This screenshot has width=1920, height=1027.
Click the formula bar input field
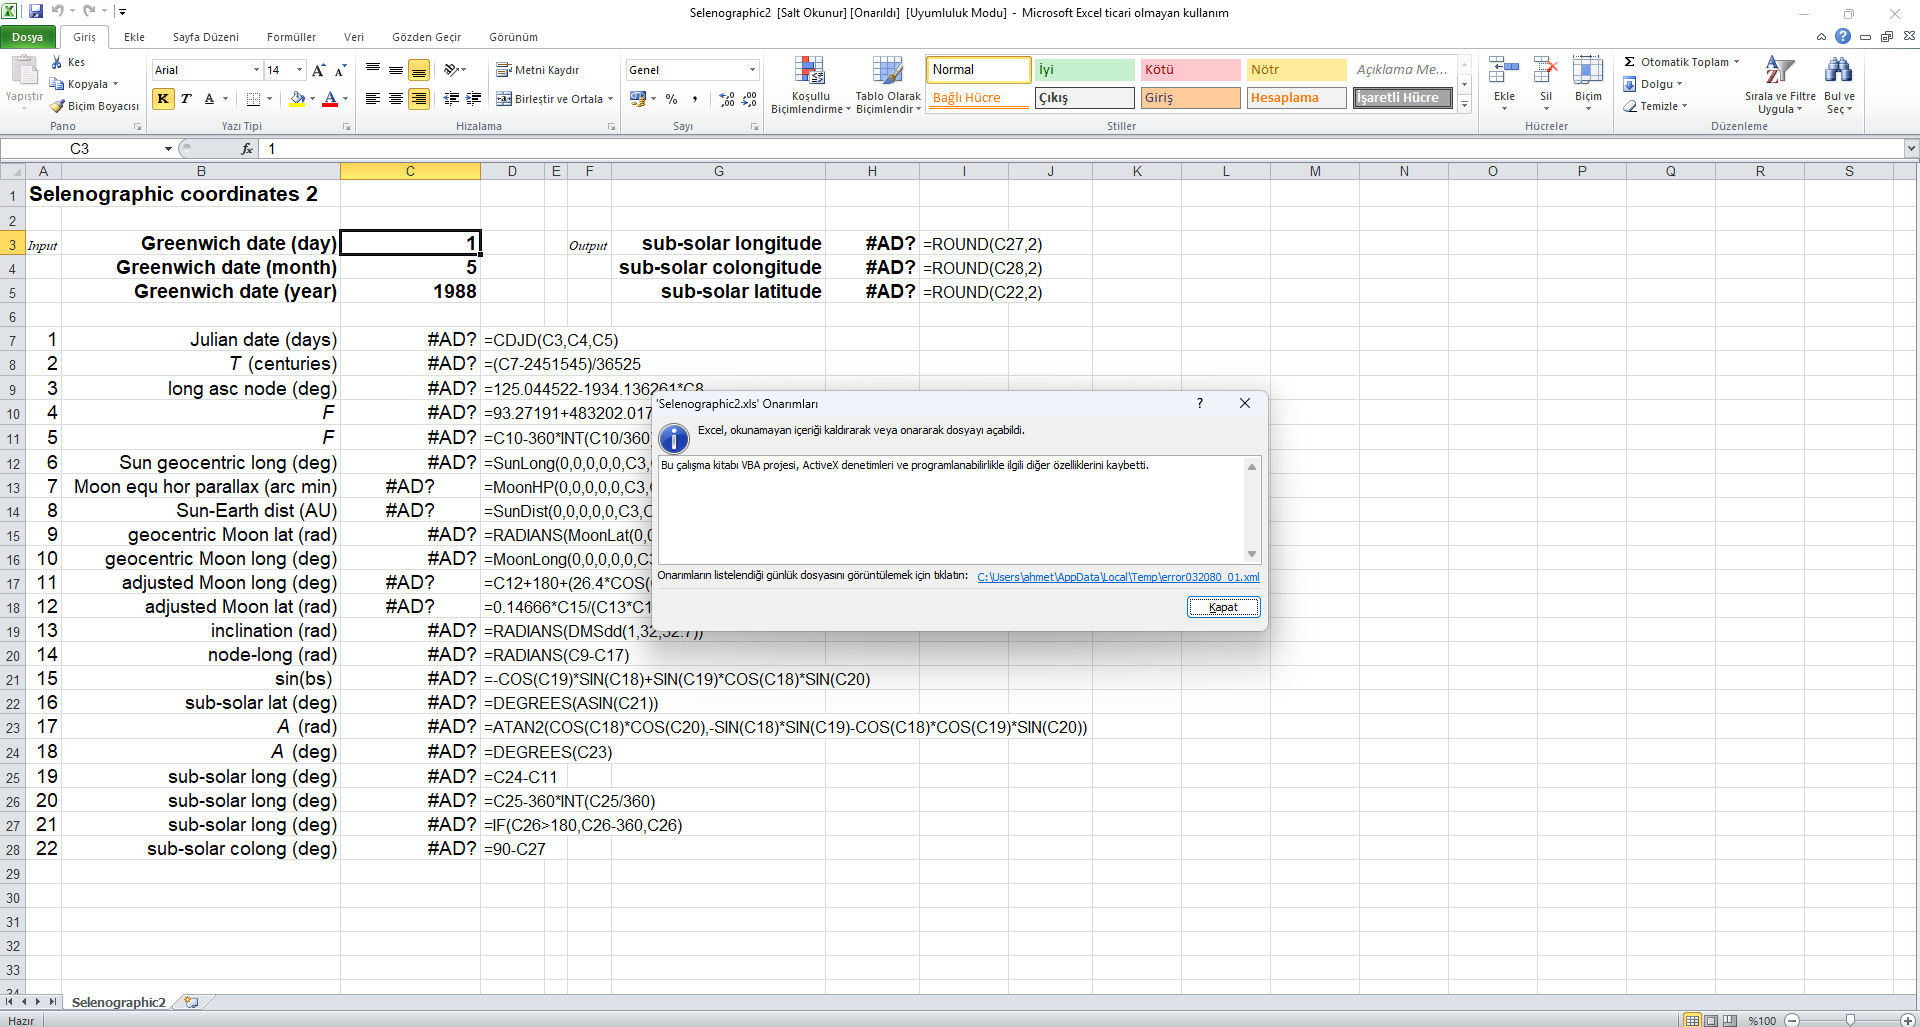[1080, 149]
